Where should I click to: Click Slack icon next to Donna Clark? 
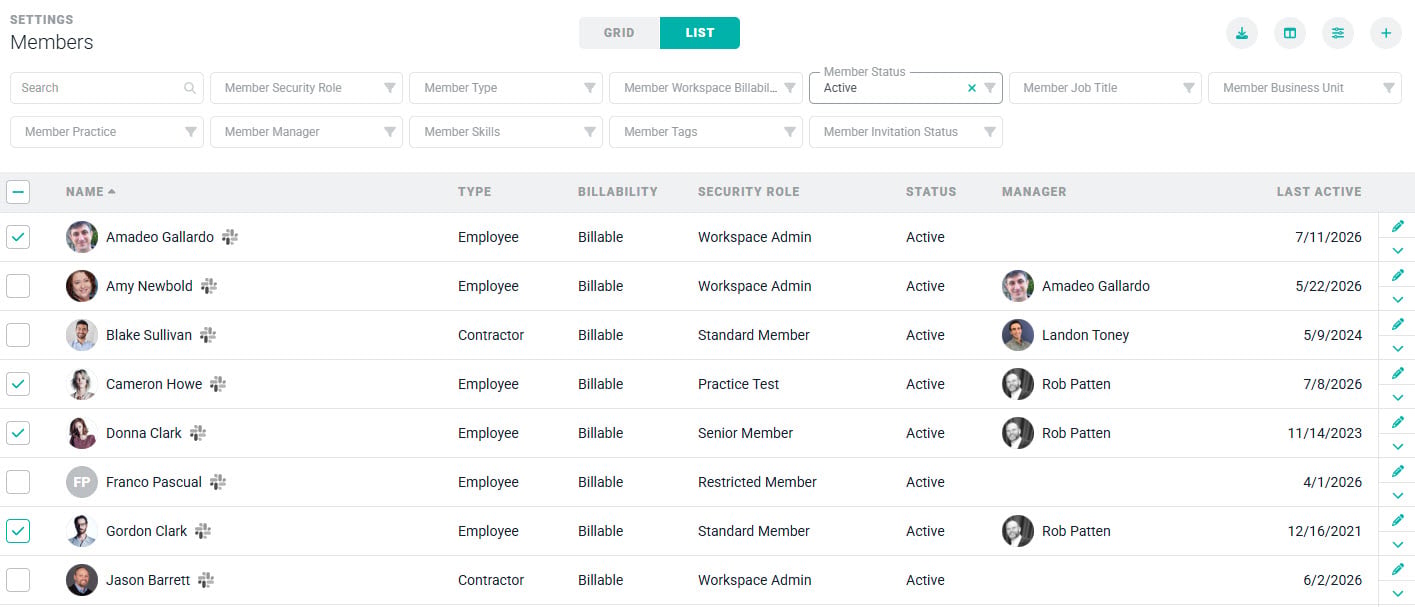[198, 433]
